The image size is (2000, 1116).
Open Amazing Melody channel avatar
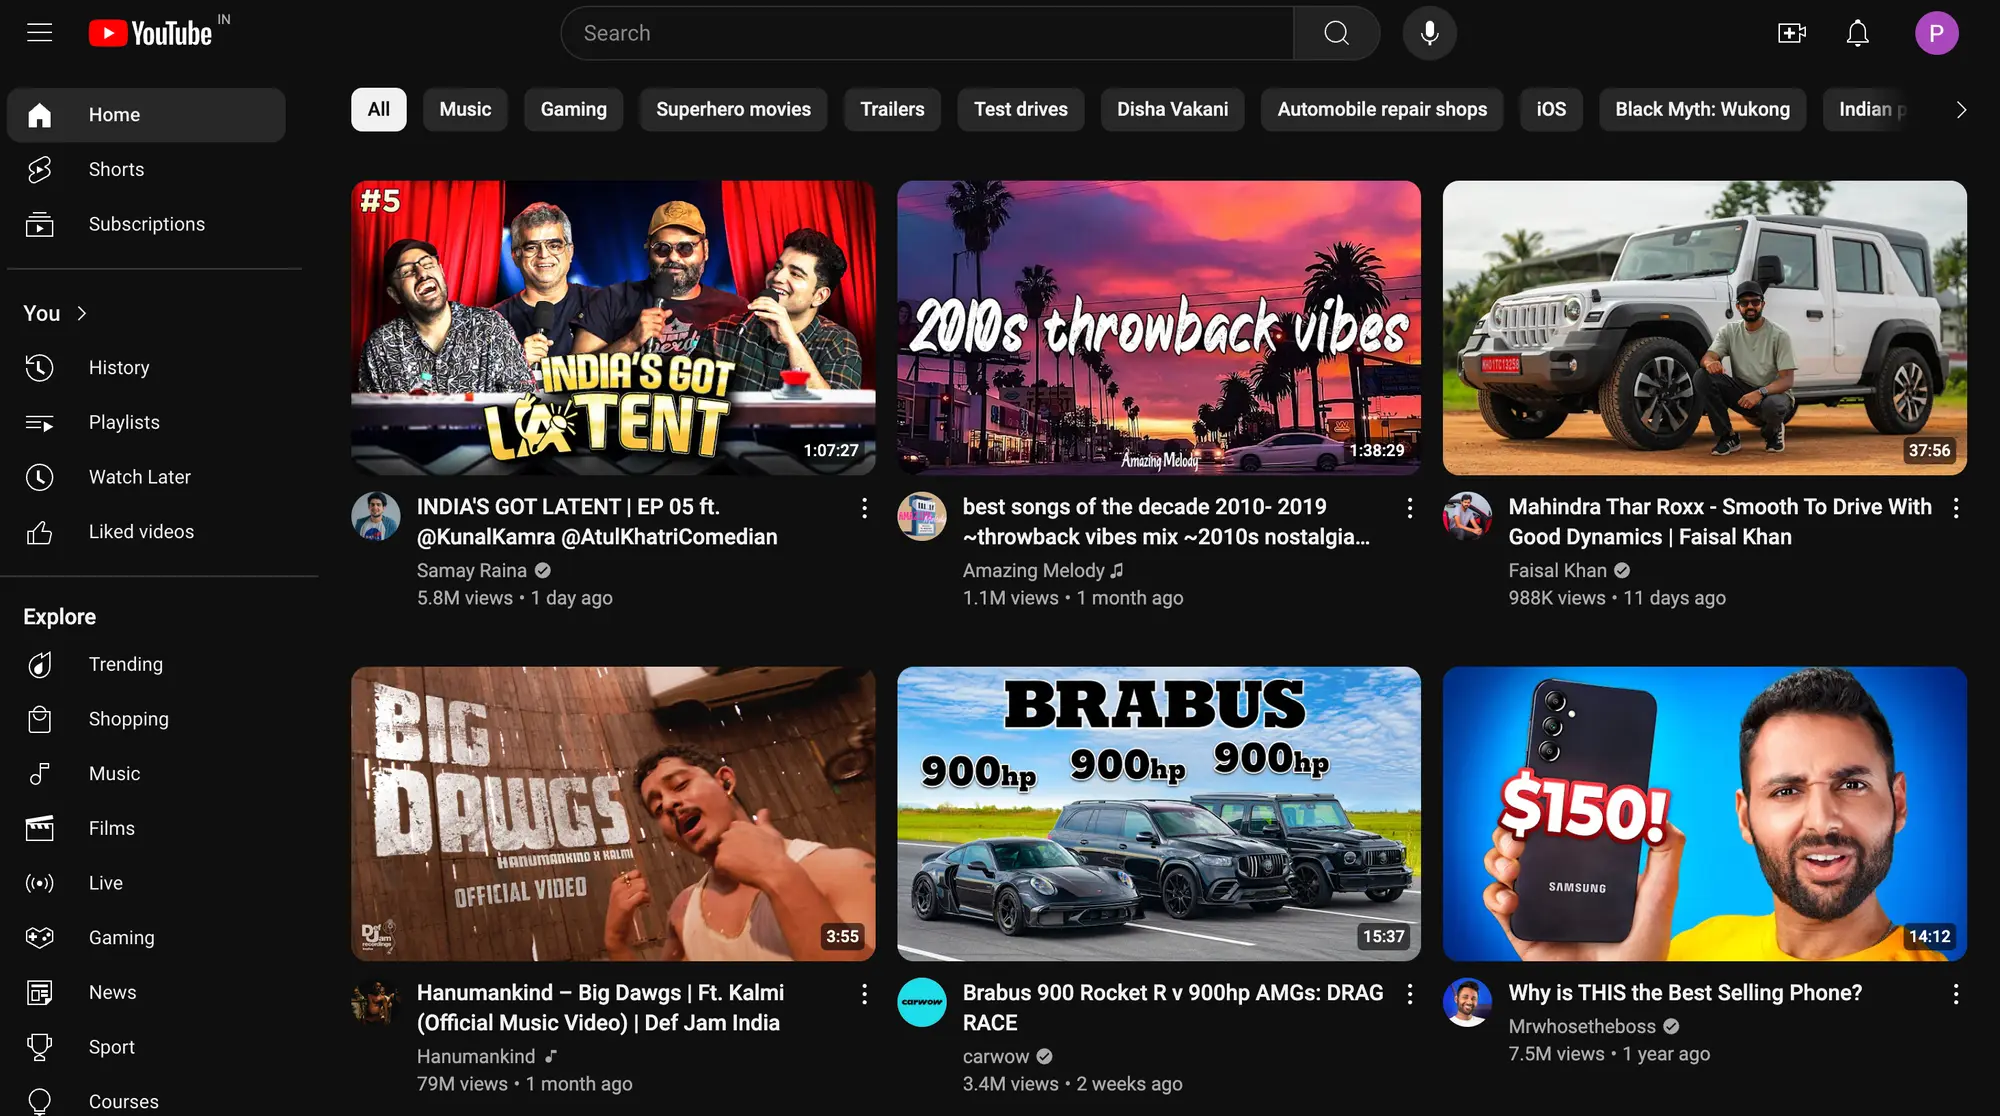click(x=922, y=516)
